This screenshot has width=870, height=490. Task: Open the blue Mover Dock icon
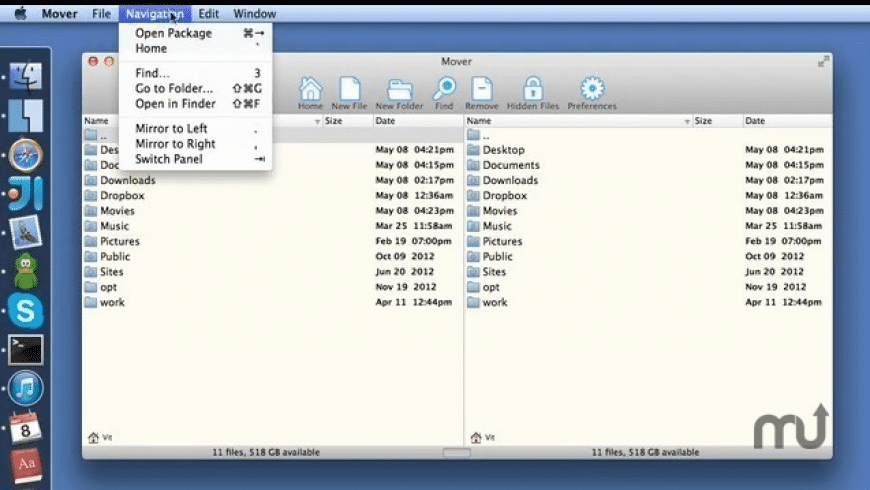click(26, 115)
